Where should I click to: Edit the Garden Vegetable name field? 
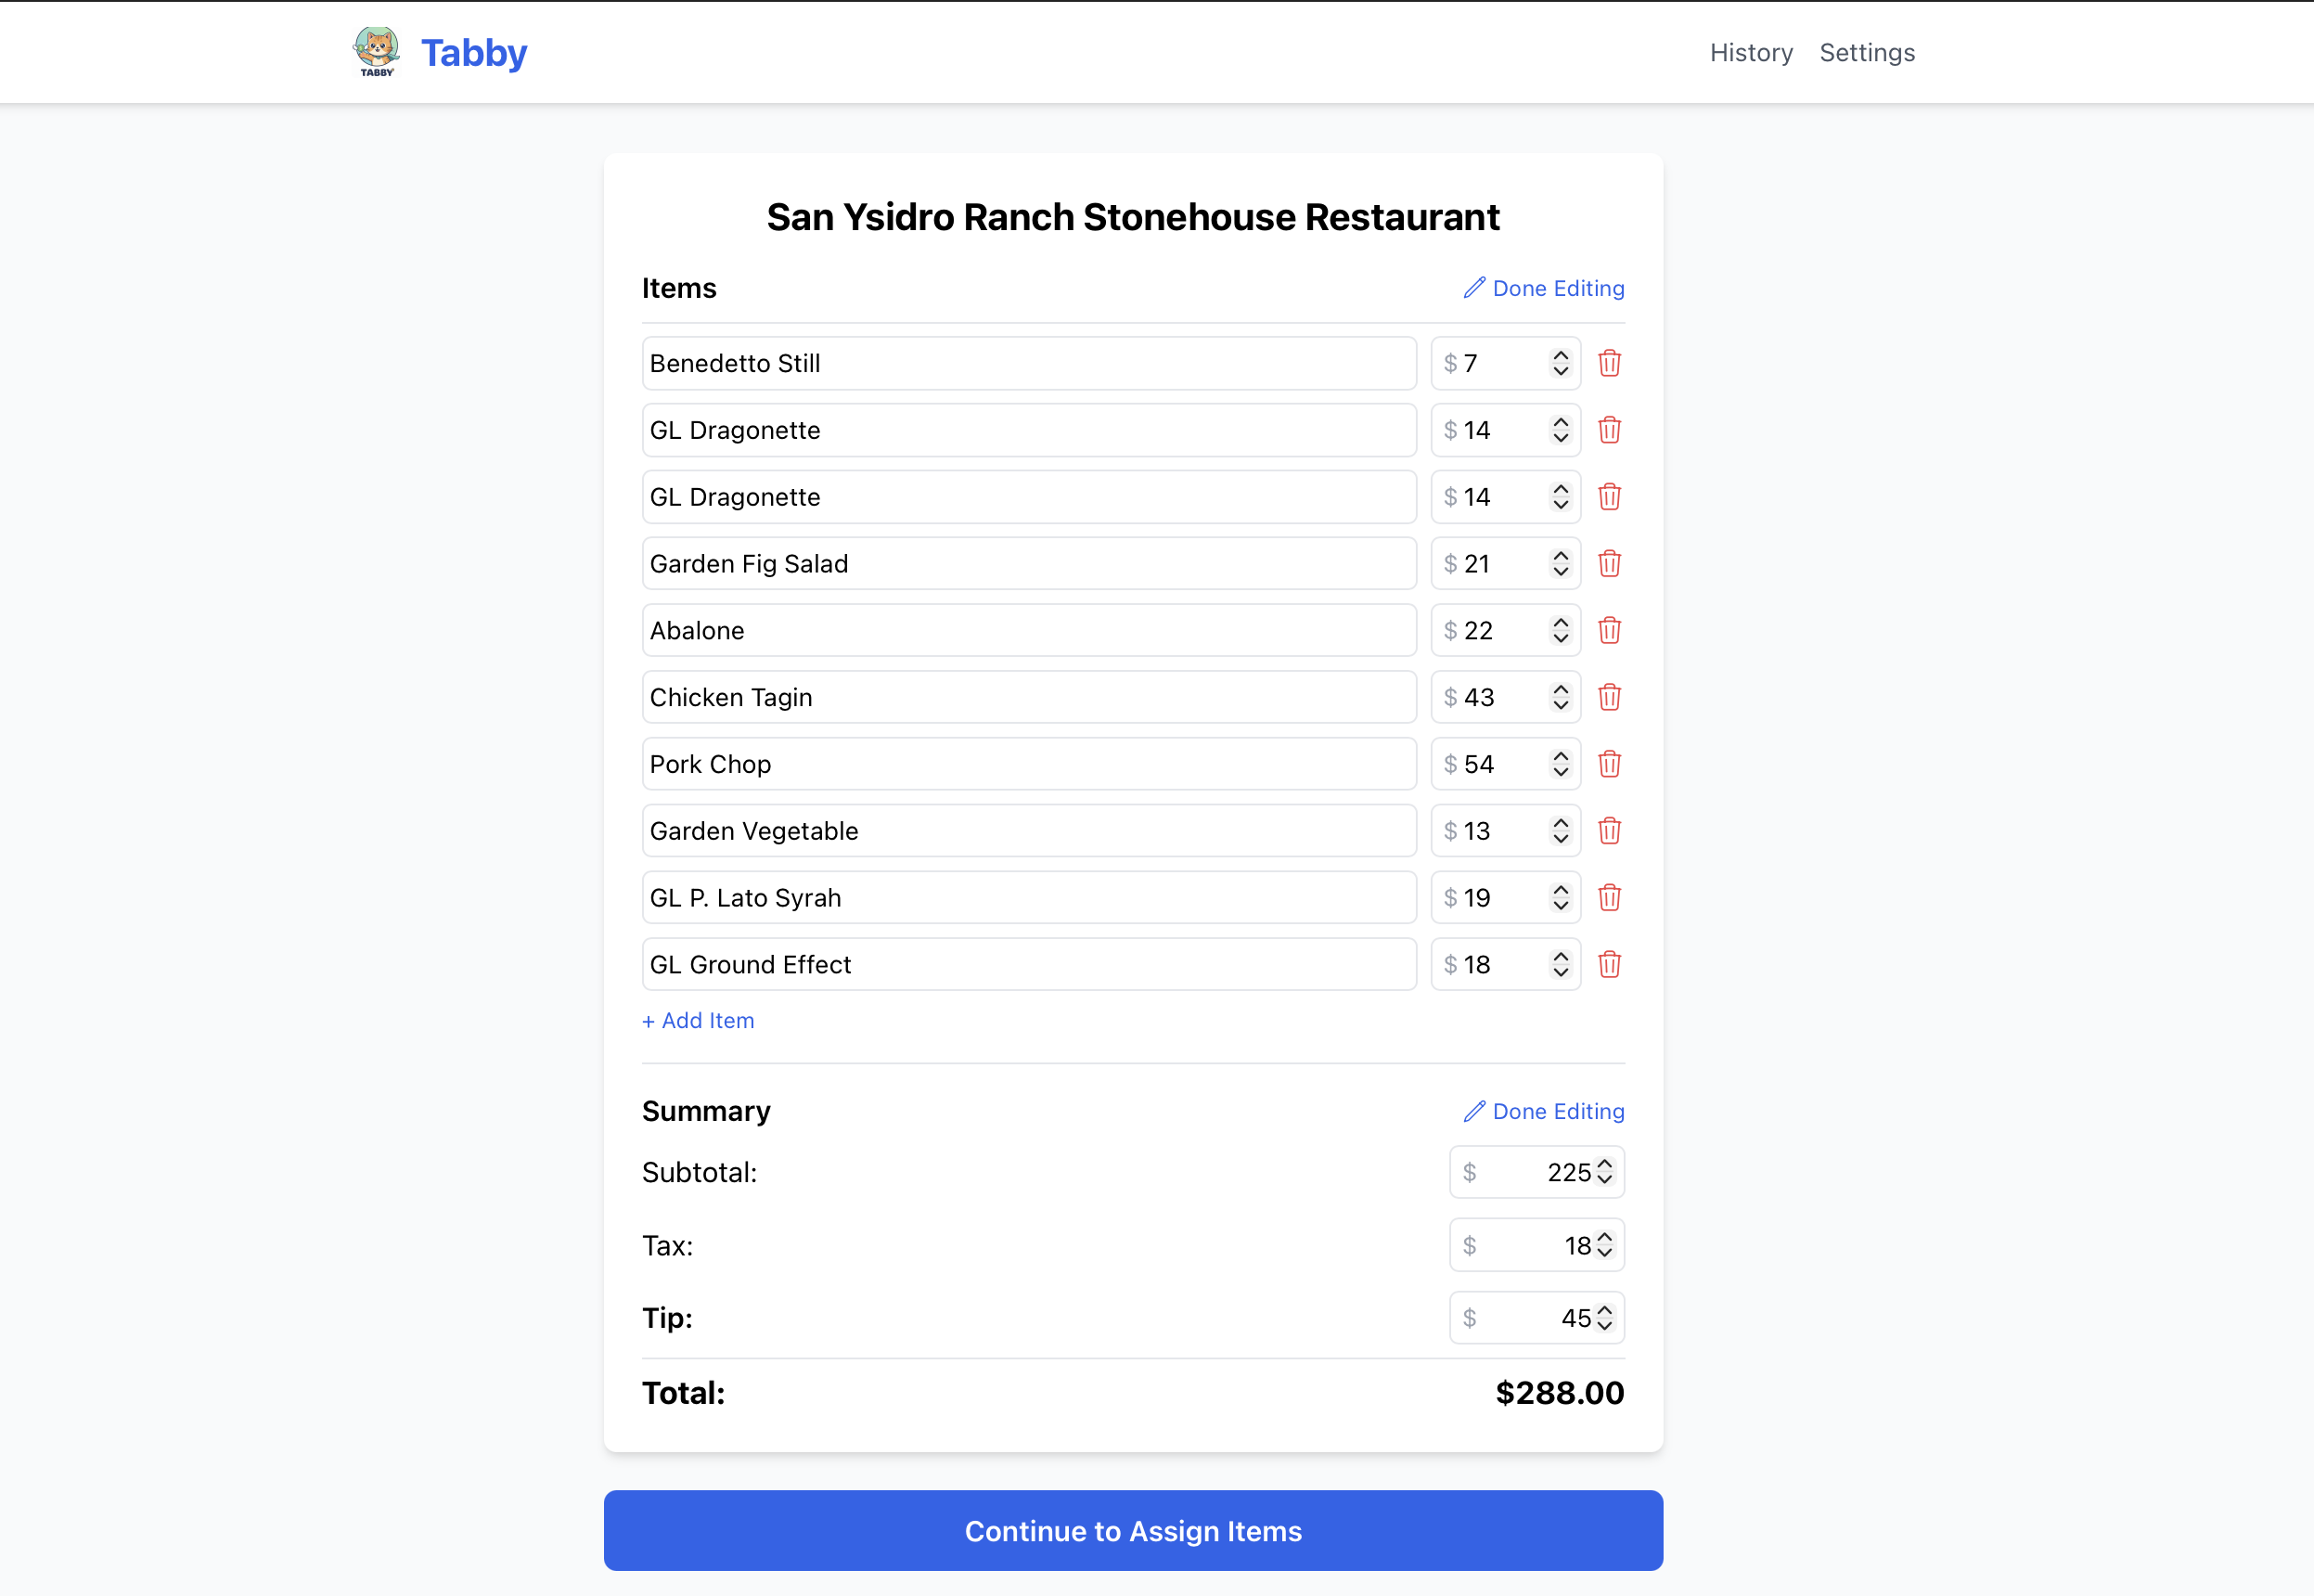(x=1028, y=831)
